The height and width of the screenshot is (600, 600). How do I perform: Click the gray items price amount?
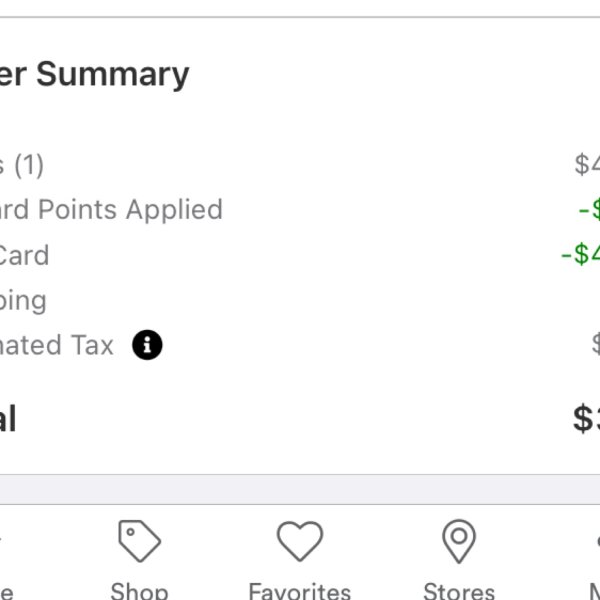[x=587, y=165]
